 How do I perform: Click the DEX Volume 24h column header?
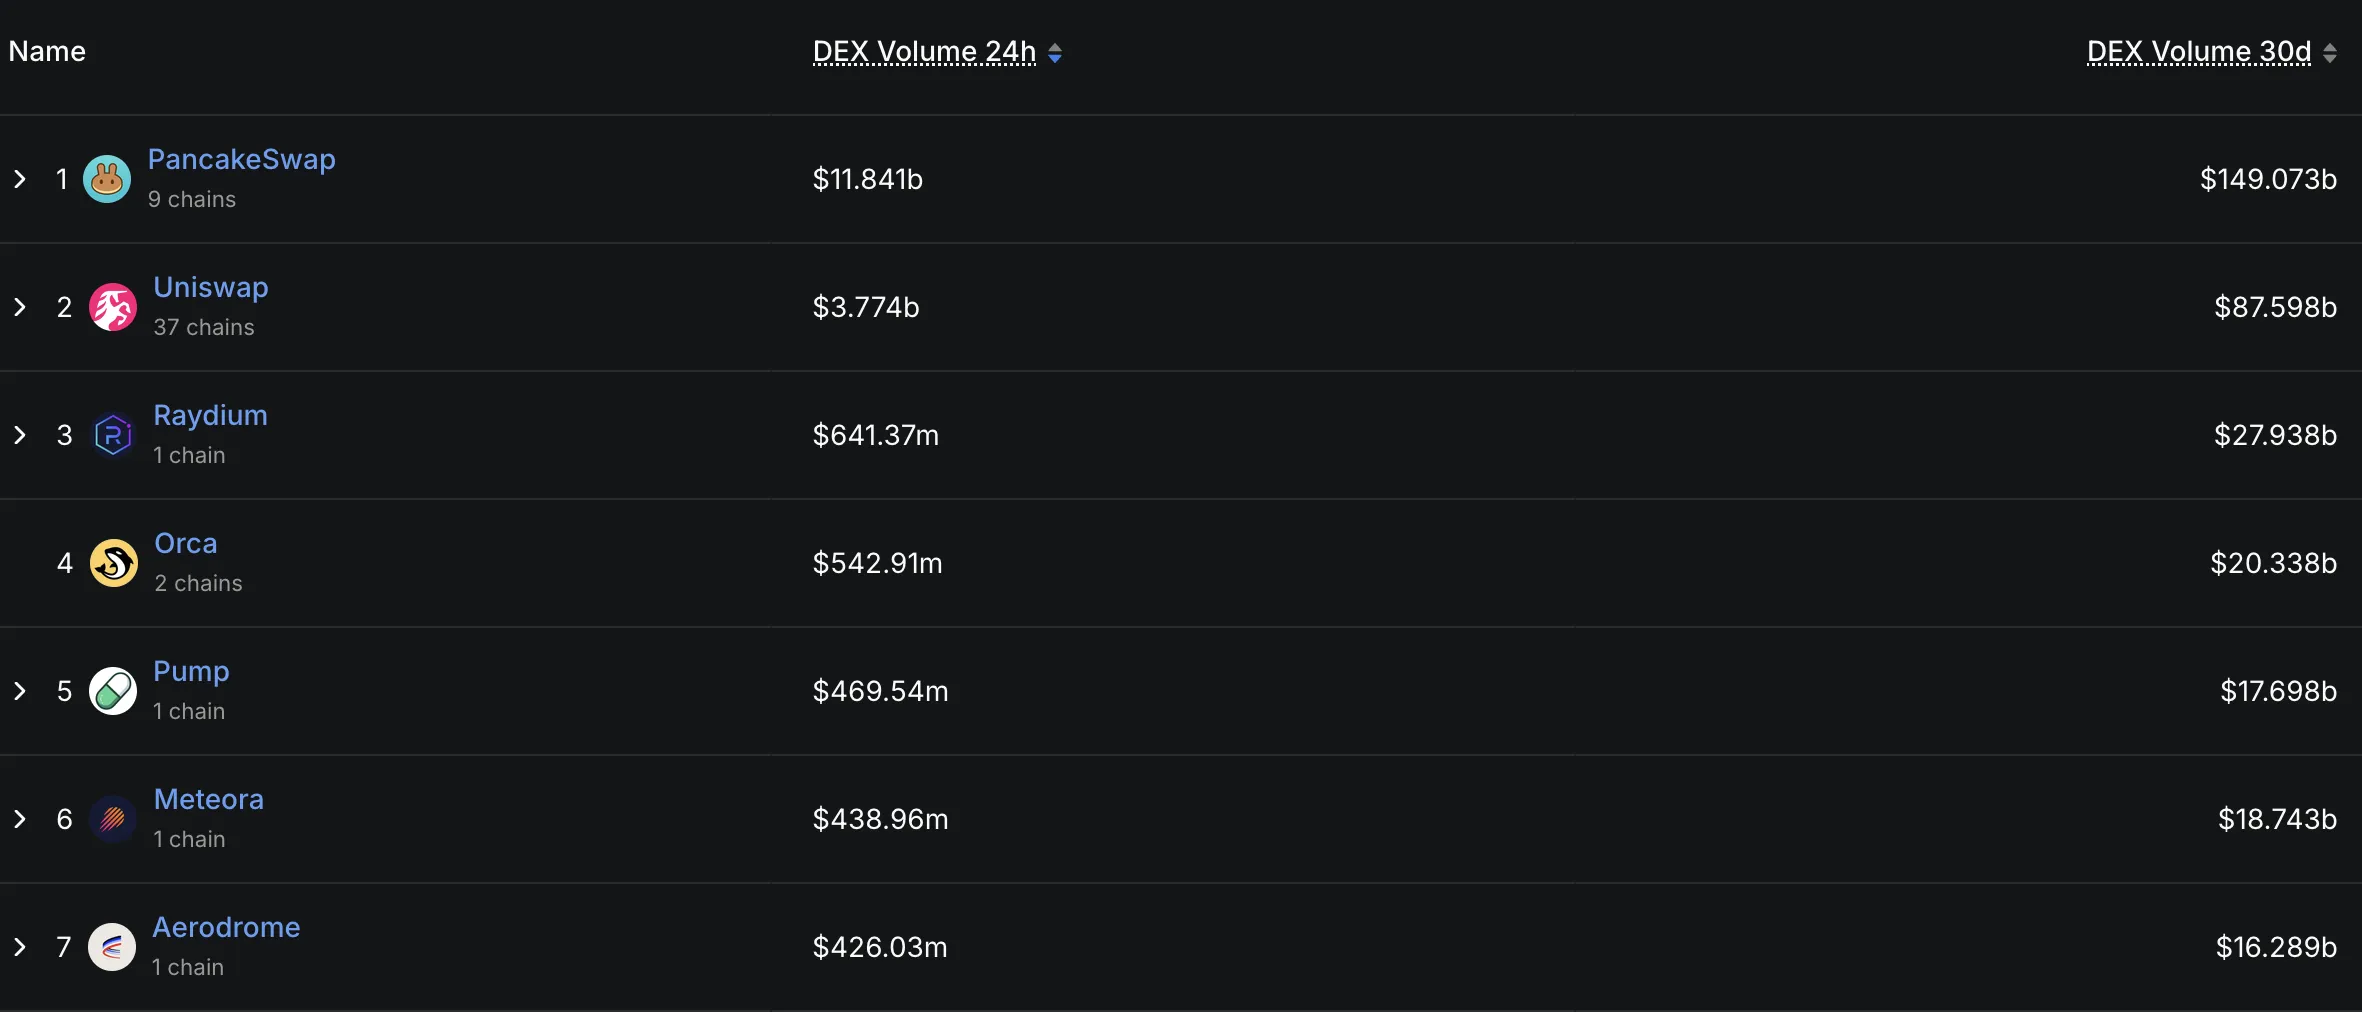924,52
